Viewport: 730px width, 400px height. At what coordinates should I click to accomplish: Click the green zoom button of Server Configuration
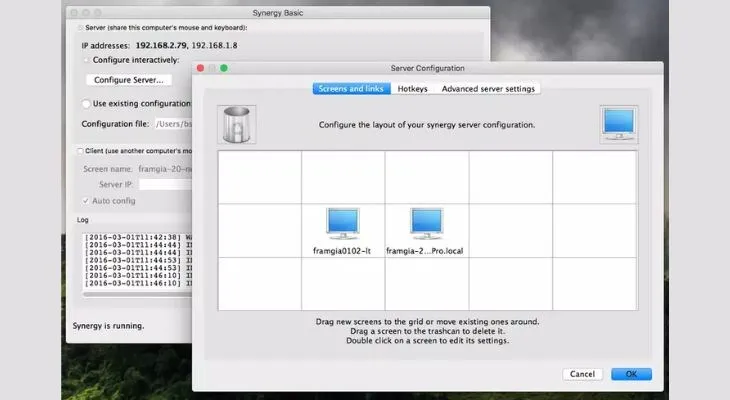[224, 68]
